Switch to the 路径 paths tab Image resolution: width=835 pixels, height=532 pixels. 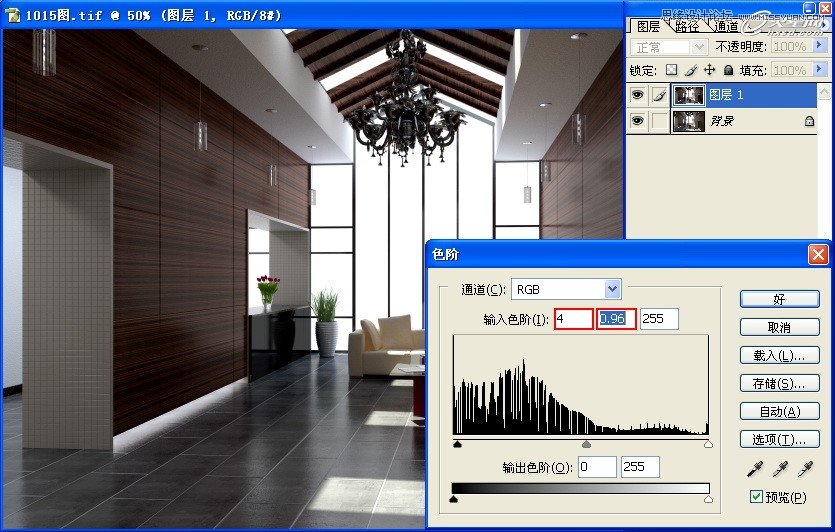point(687,26)
